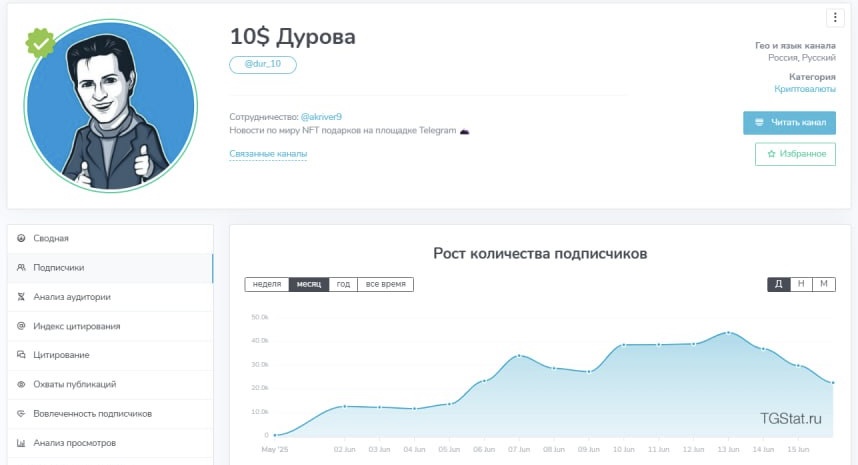Click the Подписчики people icon
858x465 pixels.
(x=21, y=268)
